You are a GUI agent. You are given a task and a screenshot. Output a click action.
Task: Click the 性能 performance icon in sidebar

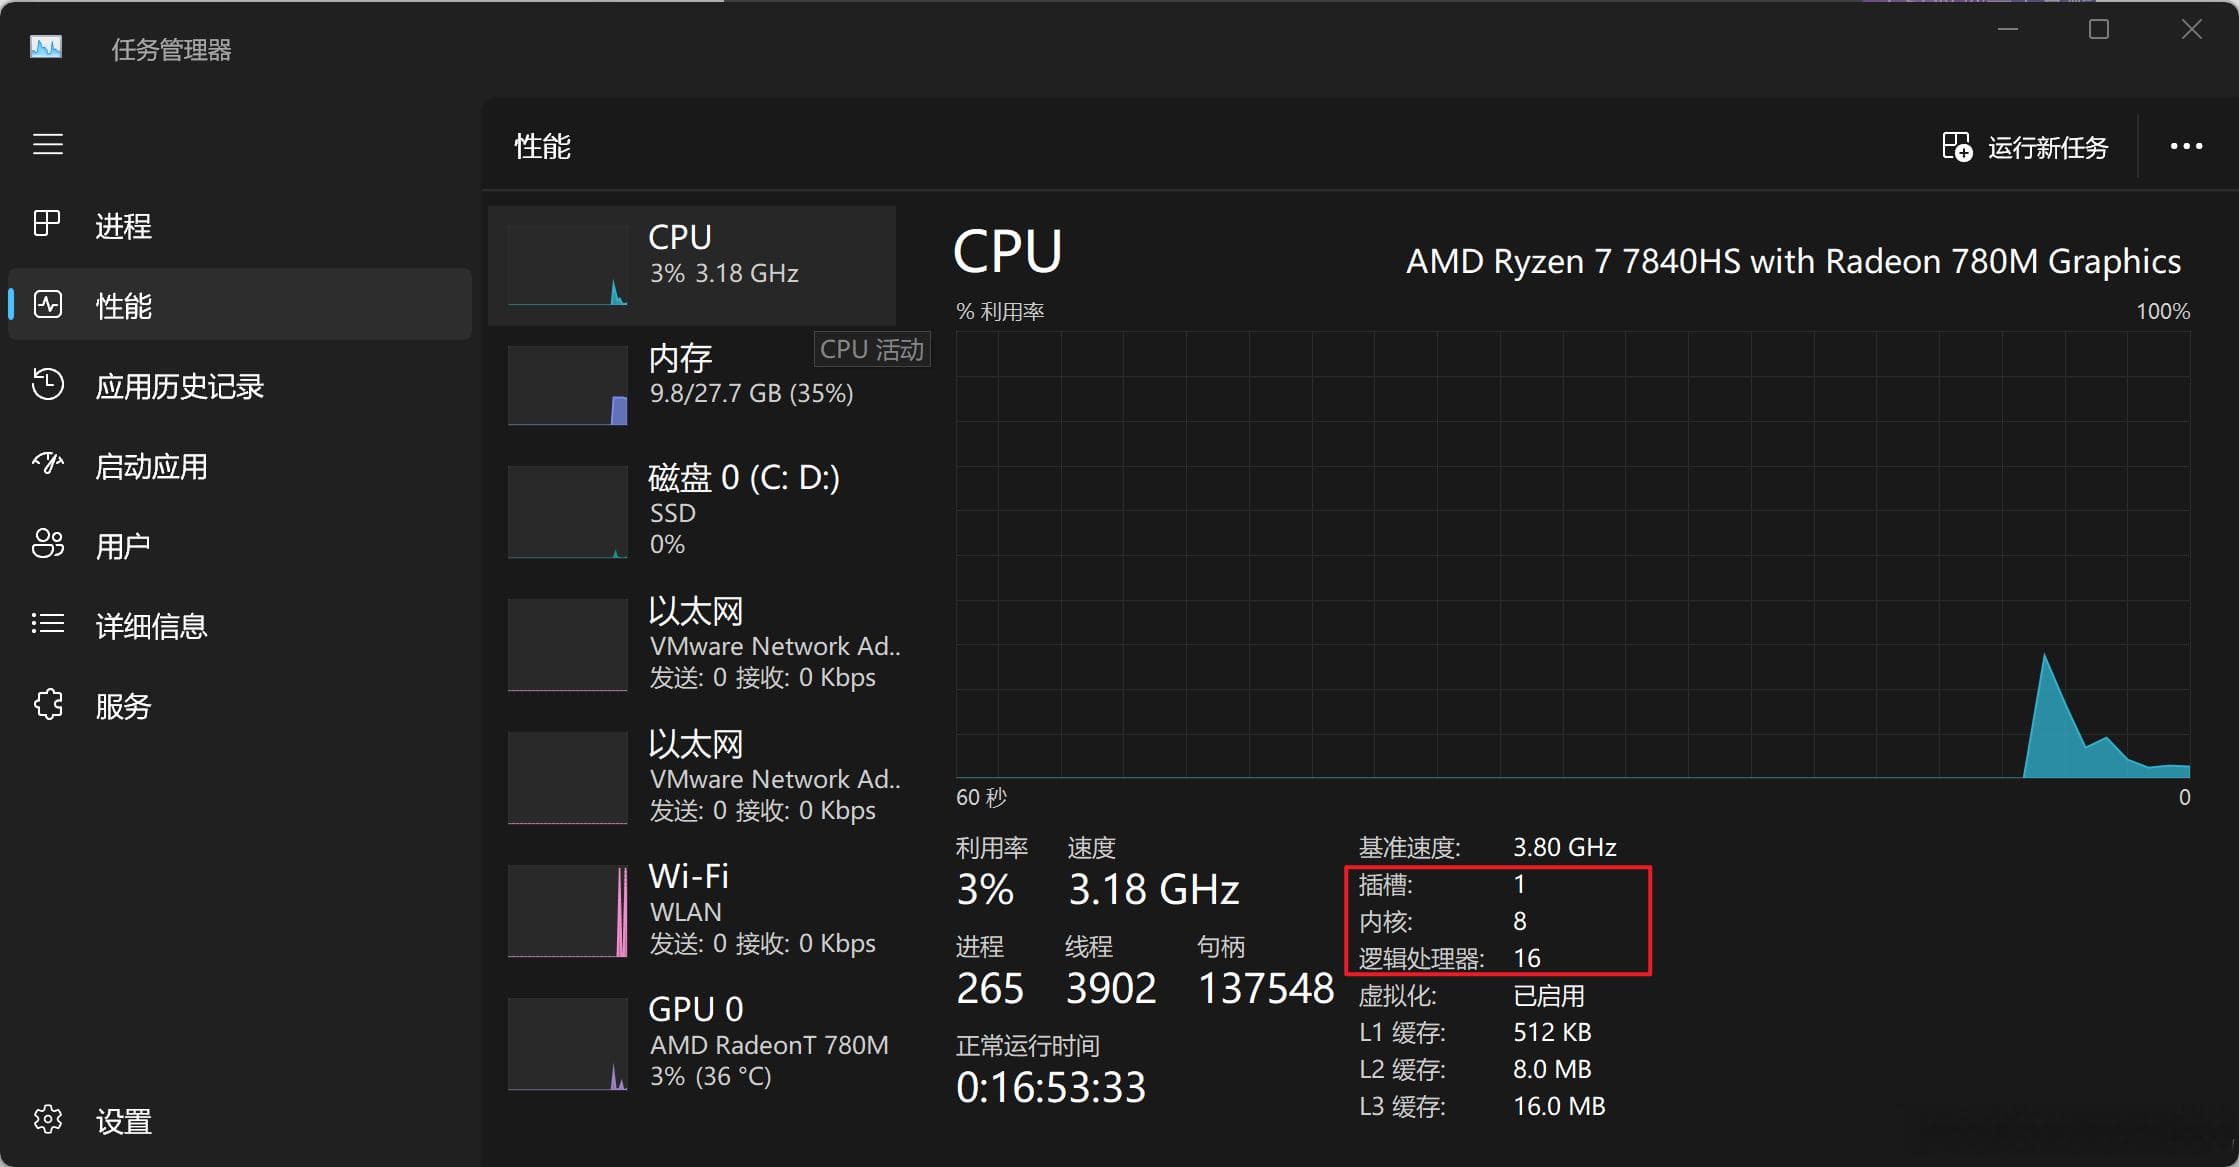click(47, 304)
